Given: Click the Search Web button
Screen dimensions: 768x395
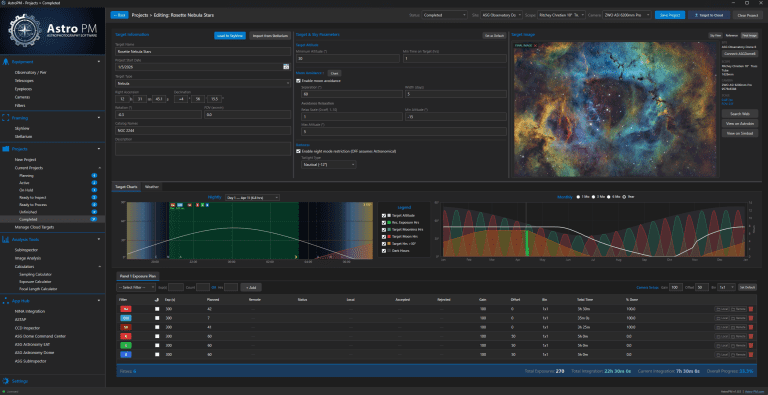Looking at the screenshot, I should point(740,113).
